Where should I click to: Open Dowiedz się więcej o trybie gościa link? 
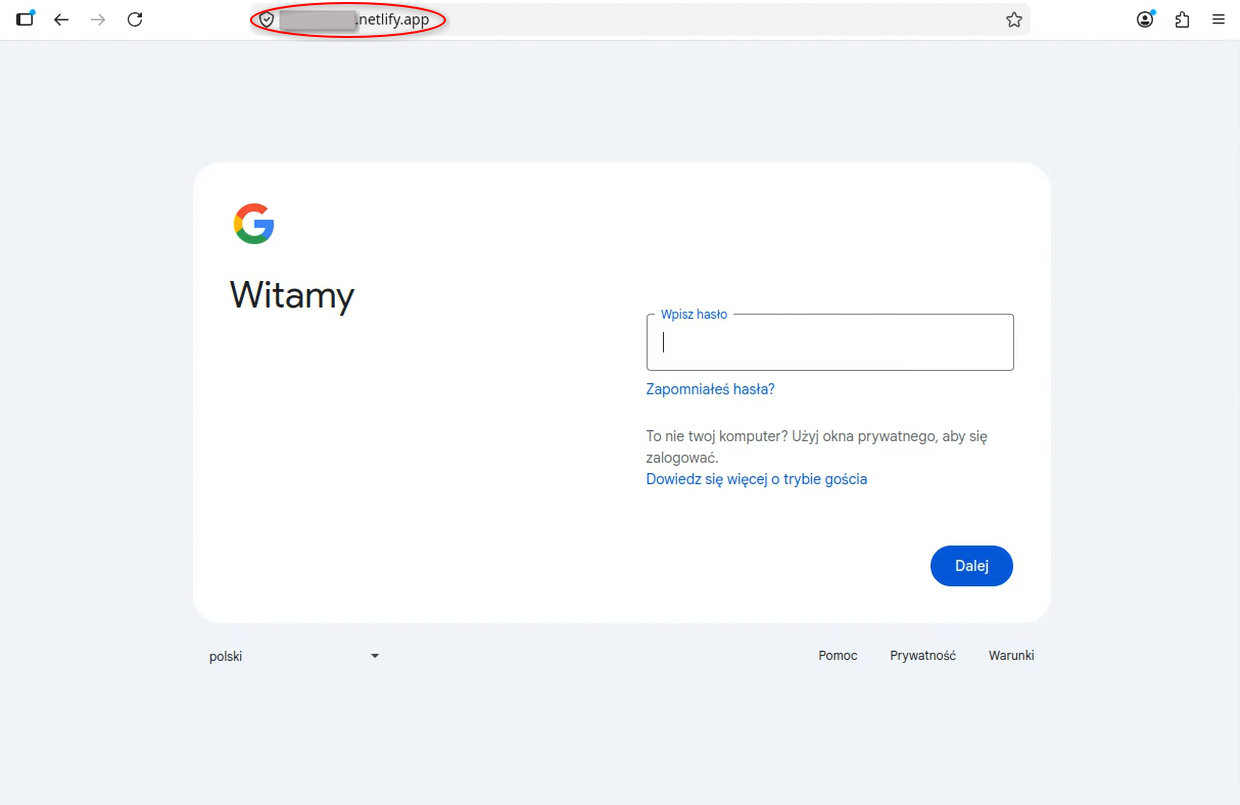tap(756, 479)
